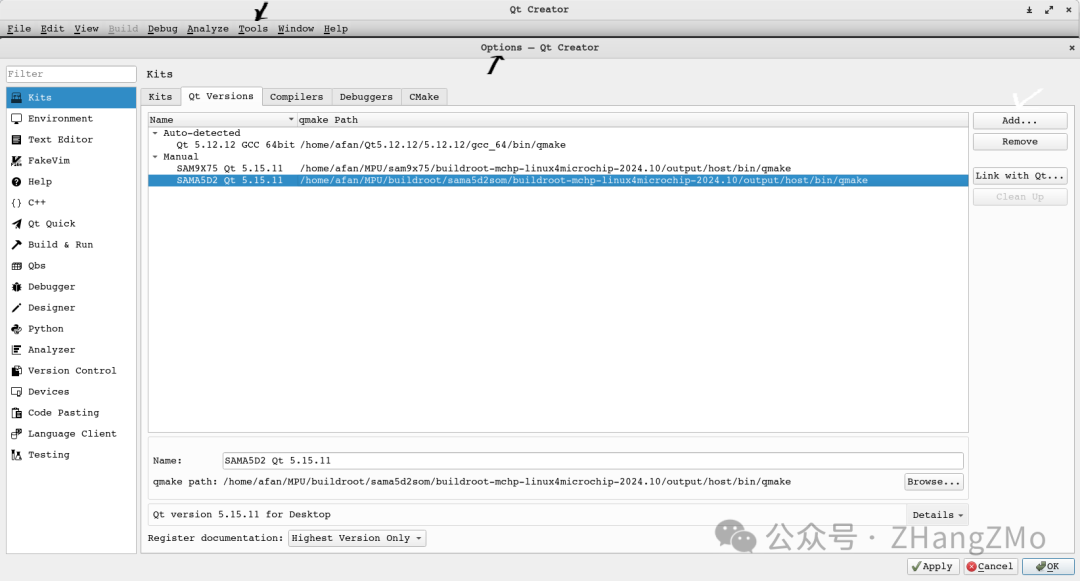This screenshot has width=1080, height=581.
Task: Open the Version Control category icon
Action: [x=17, y=370]
